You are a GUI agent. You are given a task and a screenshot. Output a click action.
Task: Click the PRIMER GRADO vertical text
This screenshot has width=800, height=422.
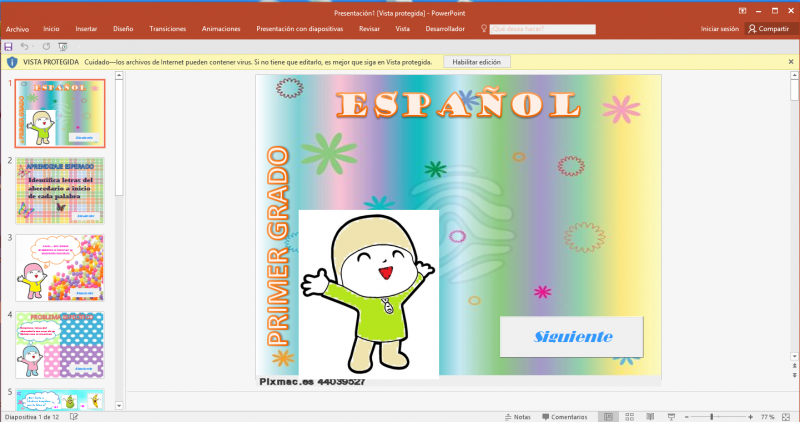(278, 246)
